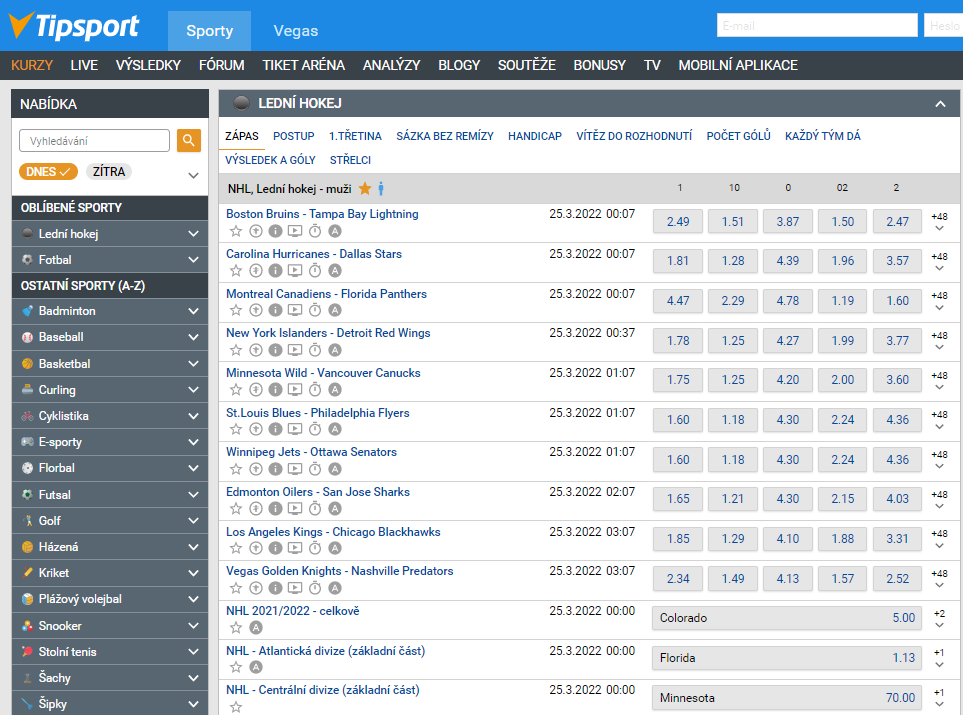Click the orange search magnifier button
The image size is (963, 715).
tap(189, 140)
